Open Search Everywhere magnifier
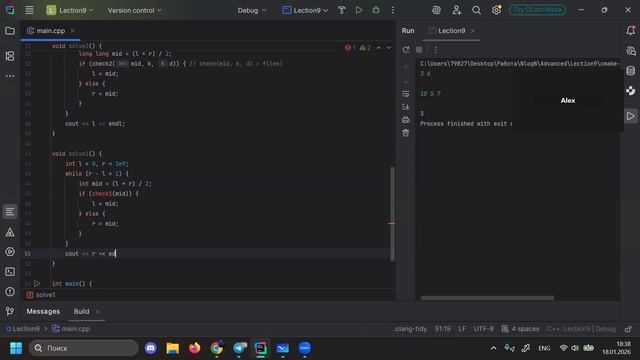This screenshot has height=360, width=640. [476, 10]
